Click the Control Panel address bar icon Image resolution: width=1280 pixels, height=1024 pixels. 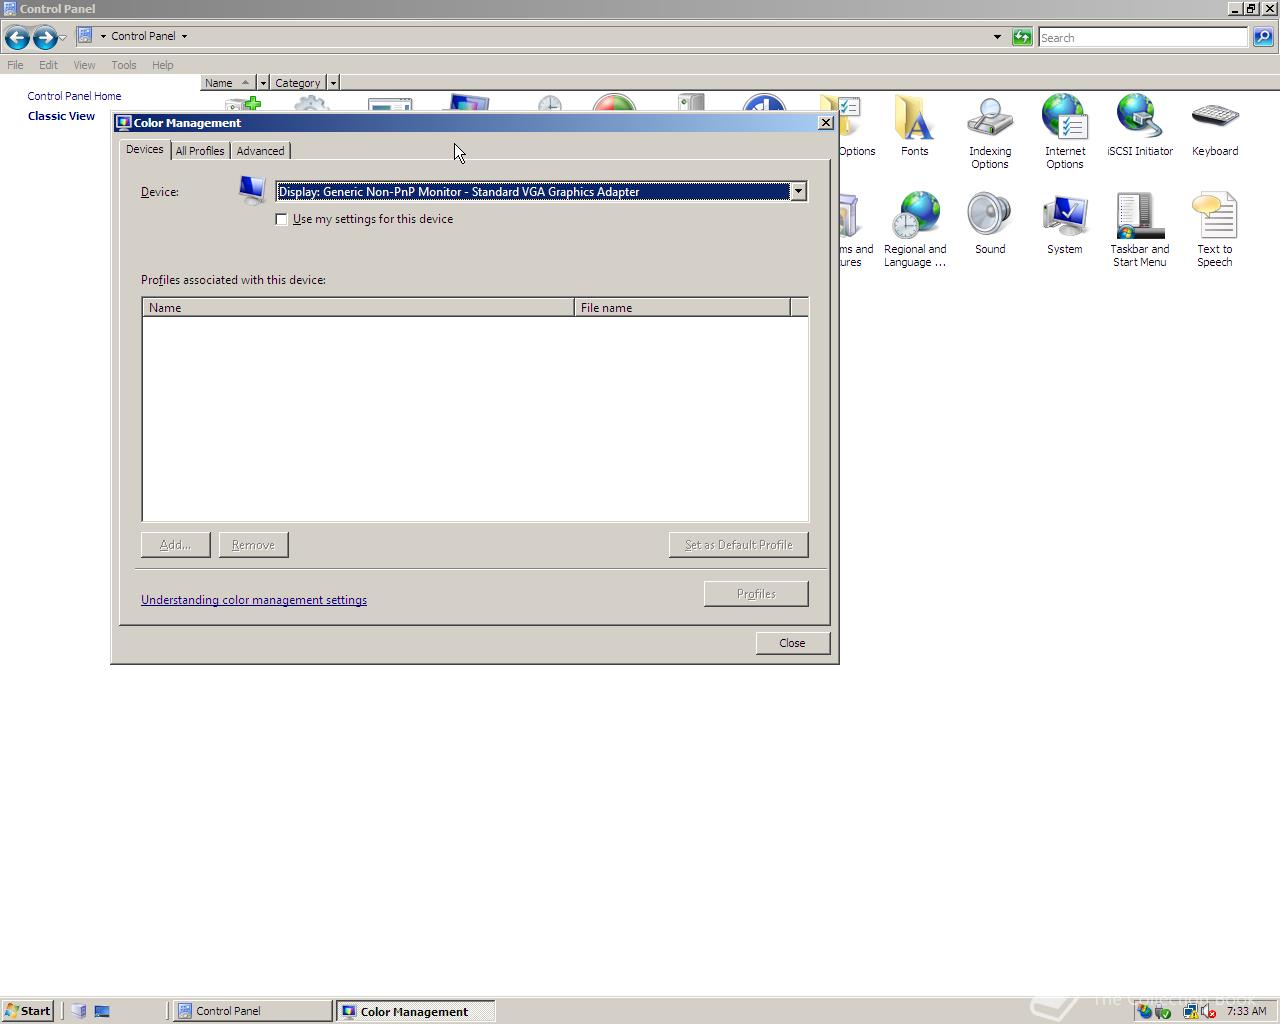pyautogui.click(x=85, y=36)
